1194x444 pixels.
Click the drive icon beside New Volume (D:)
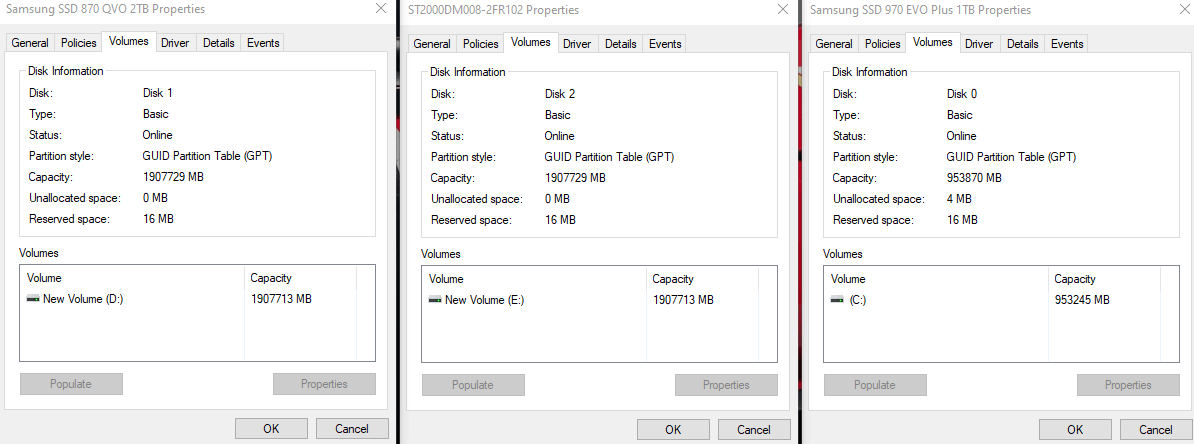[33, 299]
